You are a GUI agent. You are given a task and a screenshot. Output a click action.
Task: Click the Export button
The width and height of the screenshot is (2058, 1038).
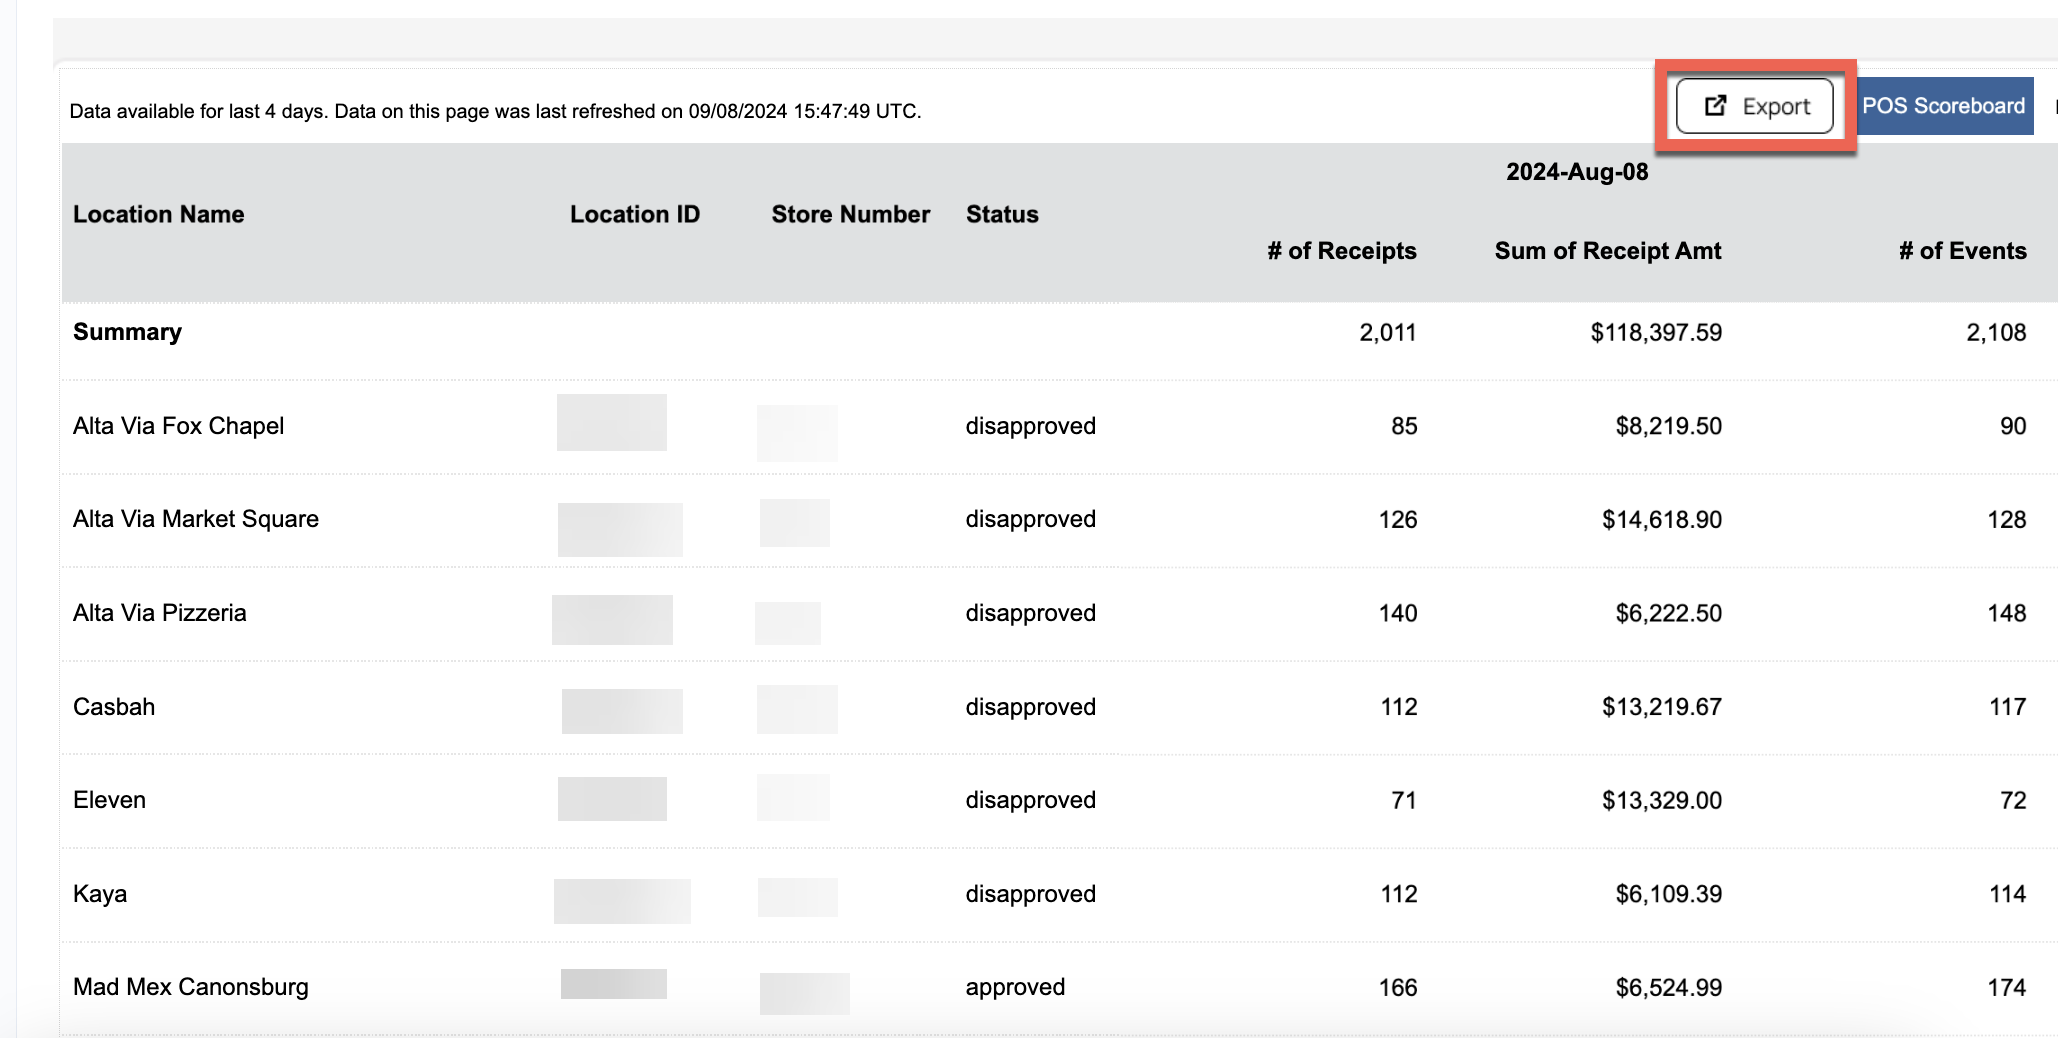pos(1754,106)
